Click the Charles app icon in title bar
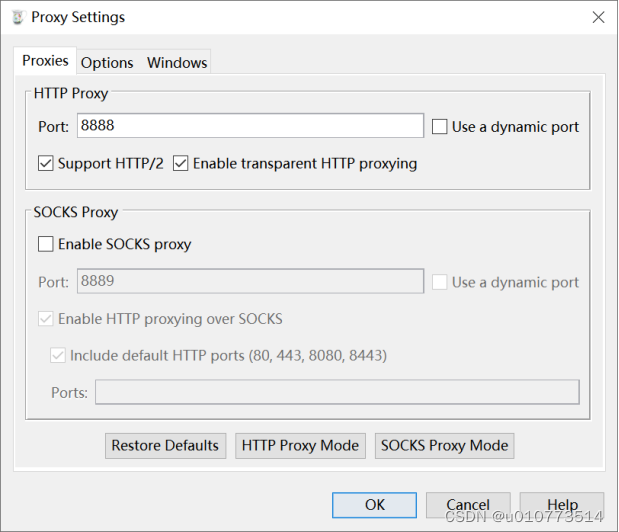 click(17, 17)
